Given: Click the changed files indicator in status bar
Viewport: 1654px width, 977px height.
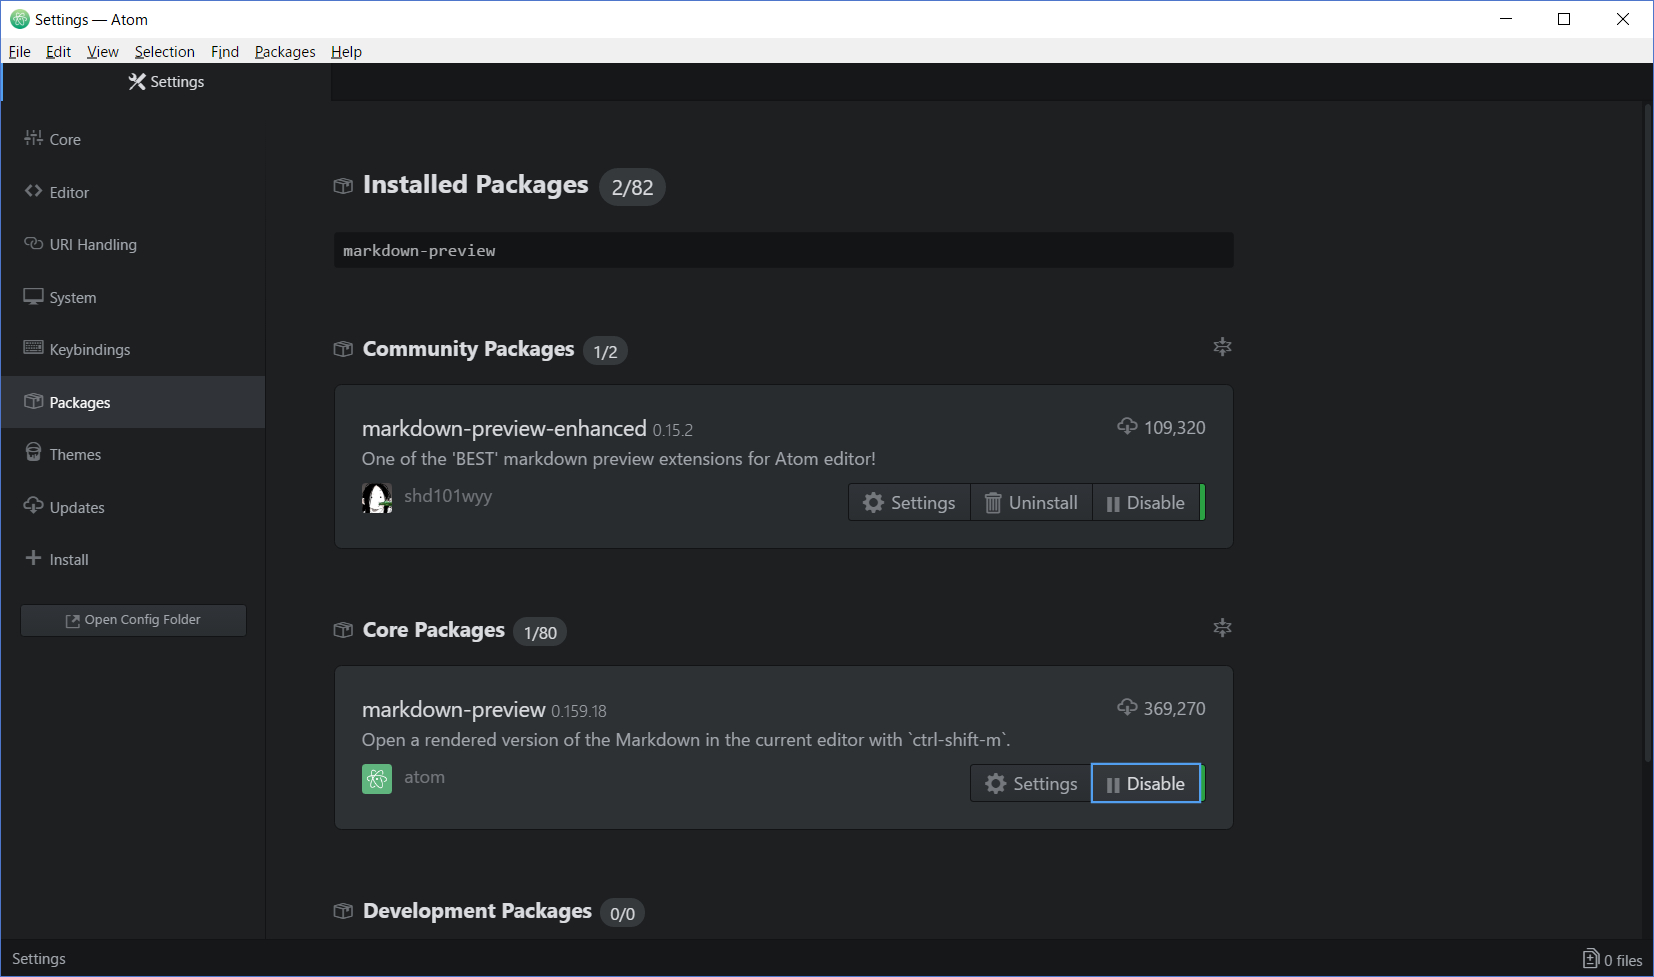Looking at the screenshot, I should [x=1612, y=958].
